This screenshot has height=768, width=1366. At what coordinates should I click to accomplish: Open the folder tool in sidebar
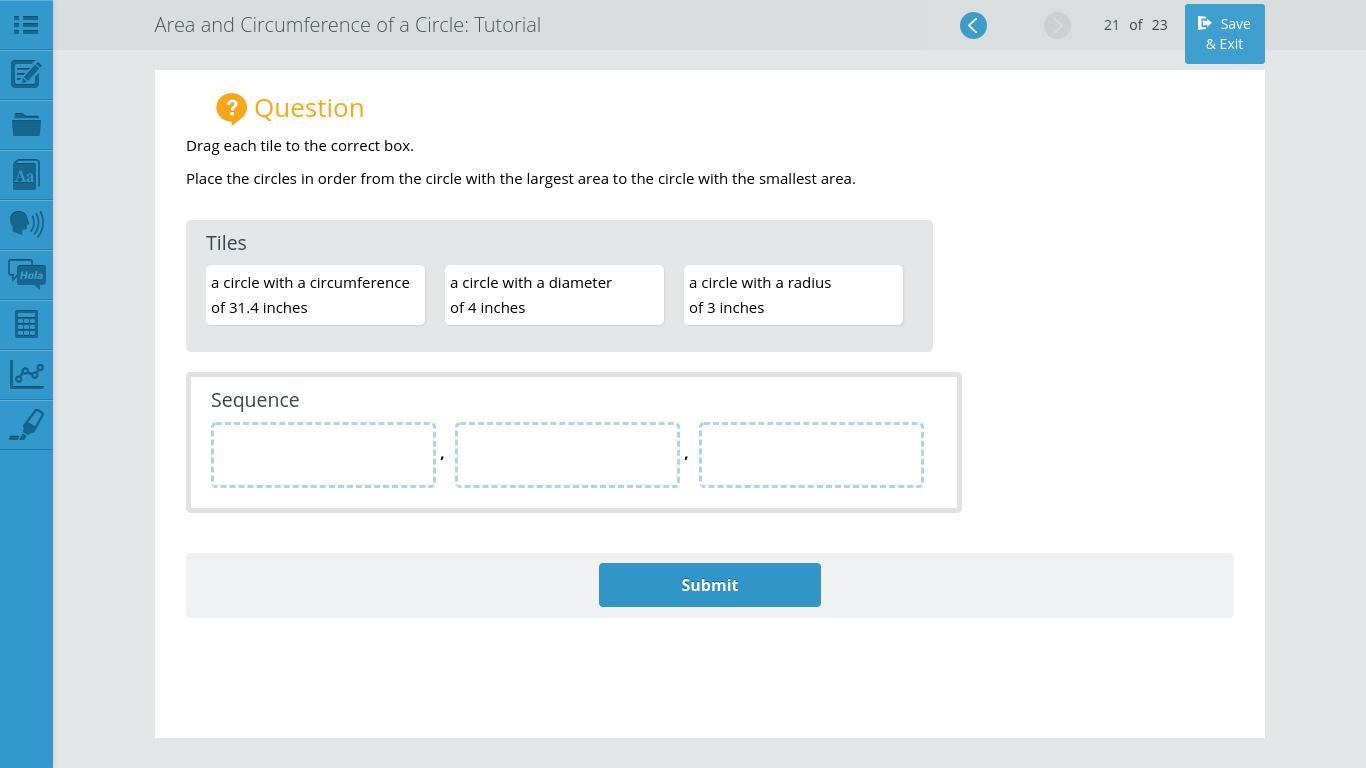[x=26, y=125]
